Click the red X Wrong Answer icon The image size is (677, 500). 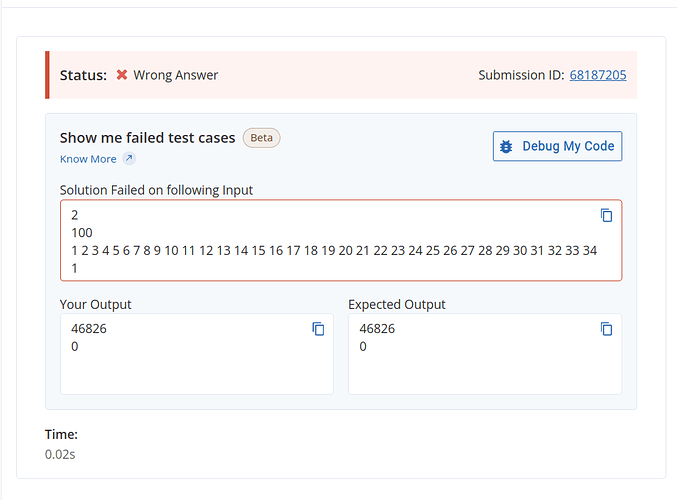122,75
